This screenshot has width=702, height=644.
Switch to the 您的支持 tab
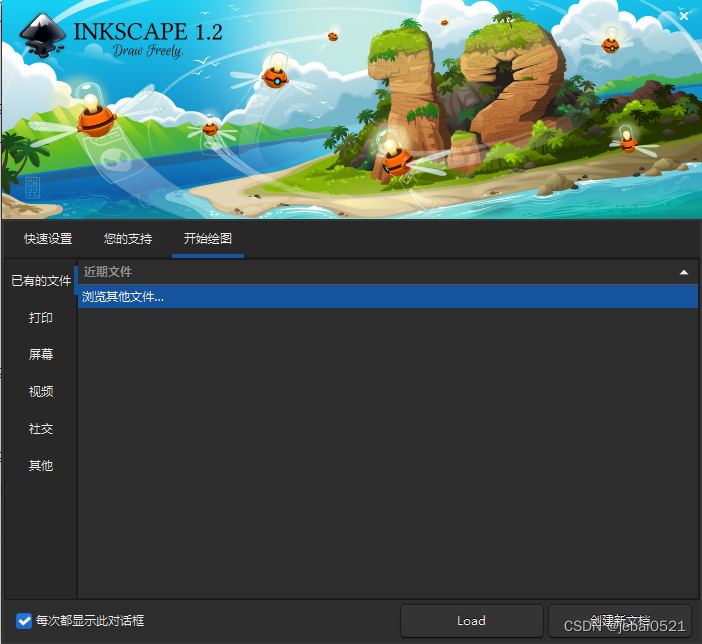pos(128,239)
